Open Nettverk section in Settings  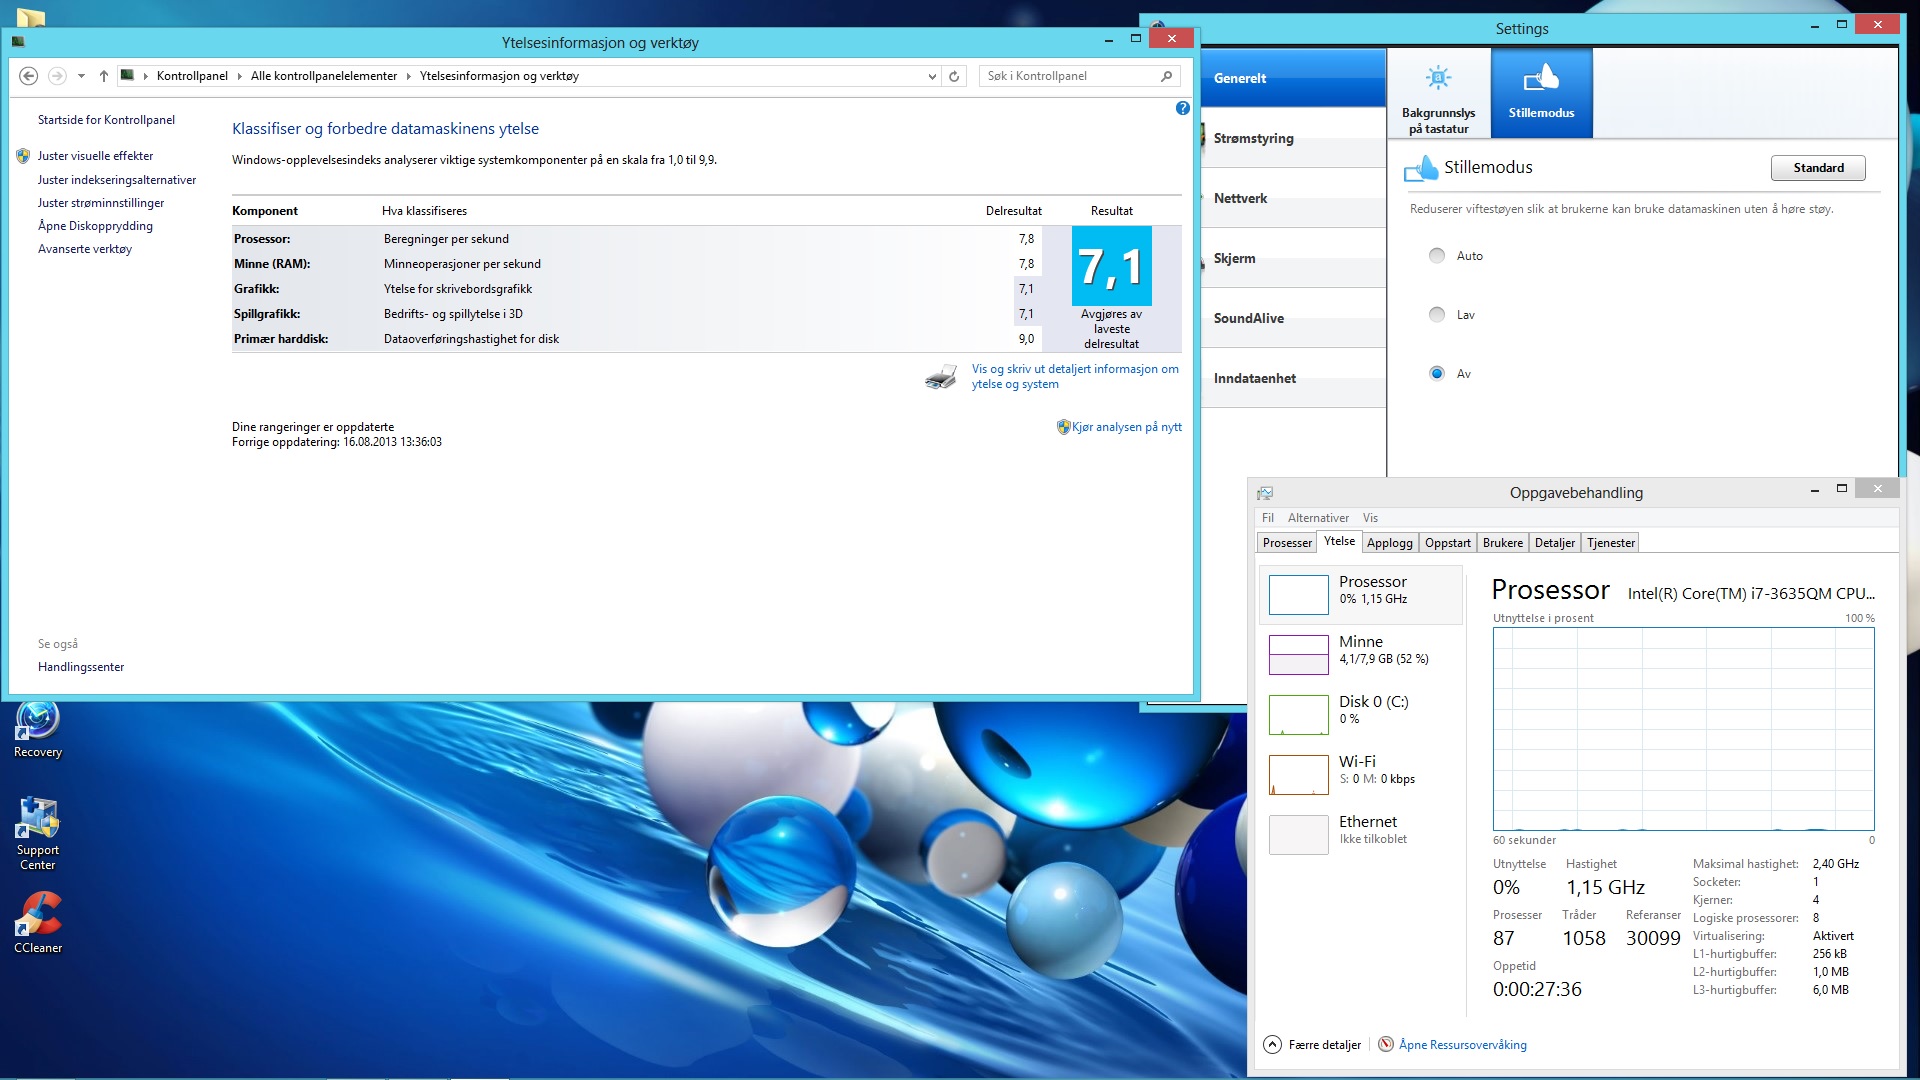pyautogui.click(x=1293, y=198)
